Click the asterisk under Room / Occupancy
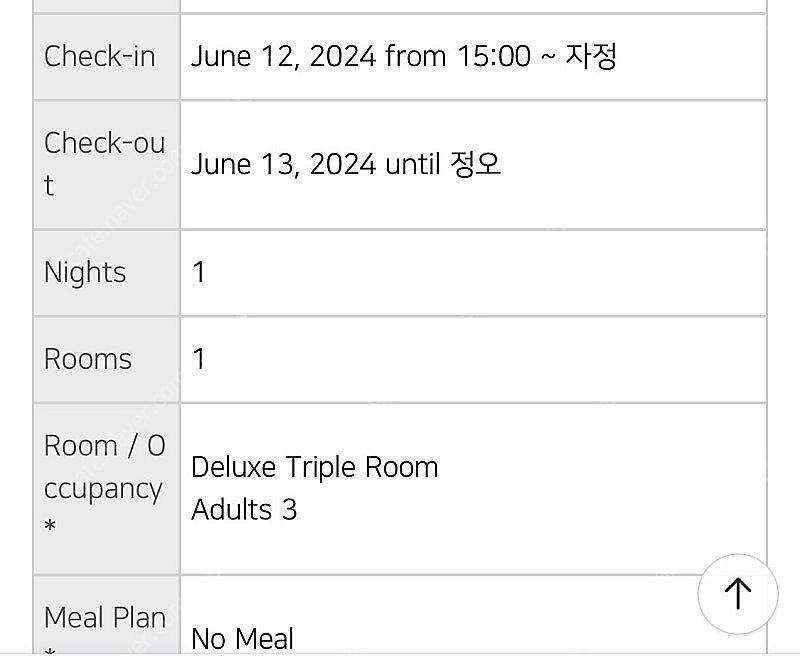 tap(50, 525)
